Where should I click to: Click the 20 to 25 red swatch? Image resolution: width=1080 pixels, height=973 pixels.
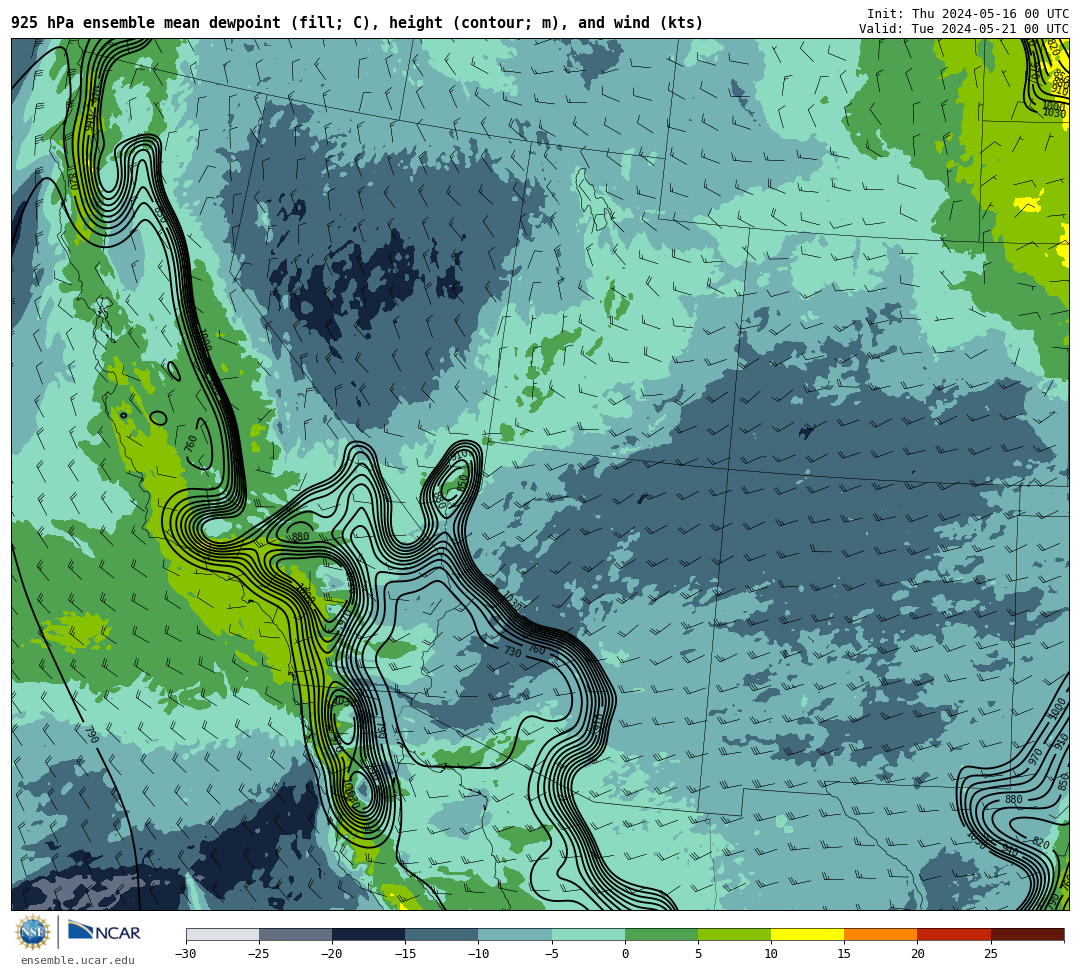pos(954,934)
